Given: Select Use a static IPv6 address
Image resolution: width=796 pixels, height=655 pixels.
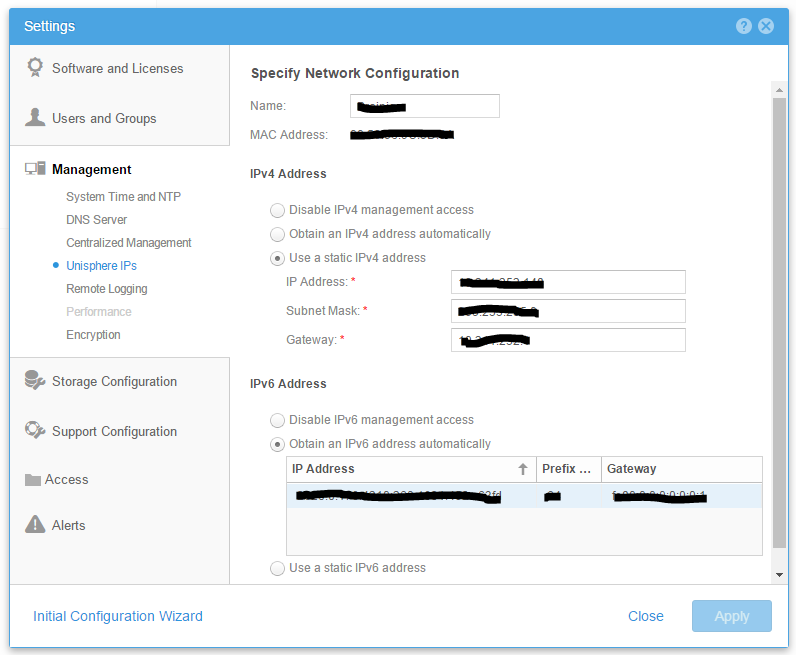Looking at the screenshot, I should pos(277,568).
